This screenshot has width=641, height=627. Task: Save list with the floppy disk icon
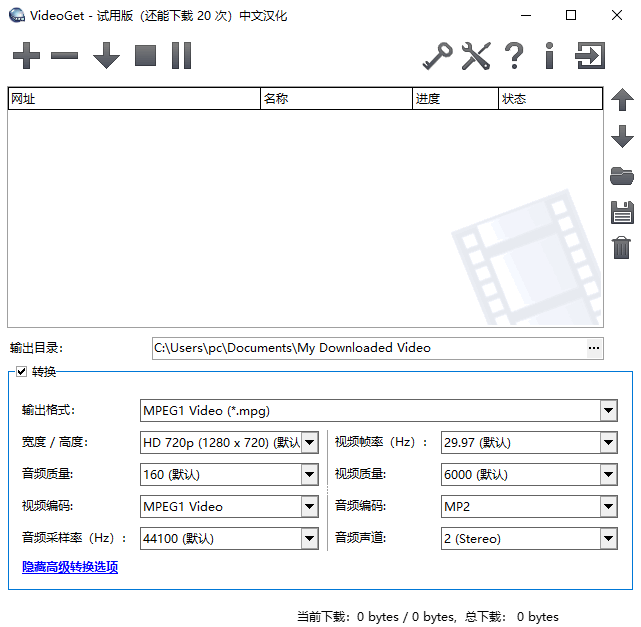622,213
